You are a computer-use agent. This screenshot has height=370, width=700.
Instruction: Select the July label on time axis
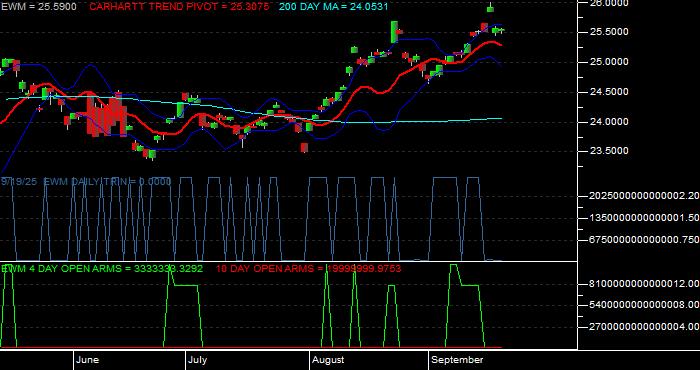click(x=197, y=360)
